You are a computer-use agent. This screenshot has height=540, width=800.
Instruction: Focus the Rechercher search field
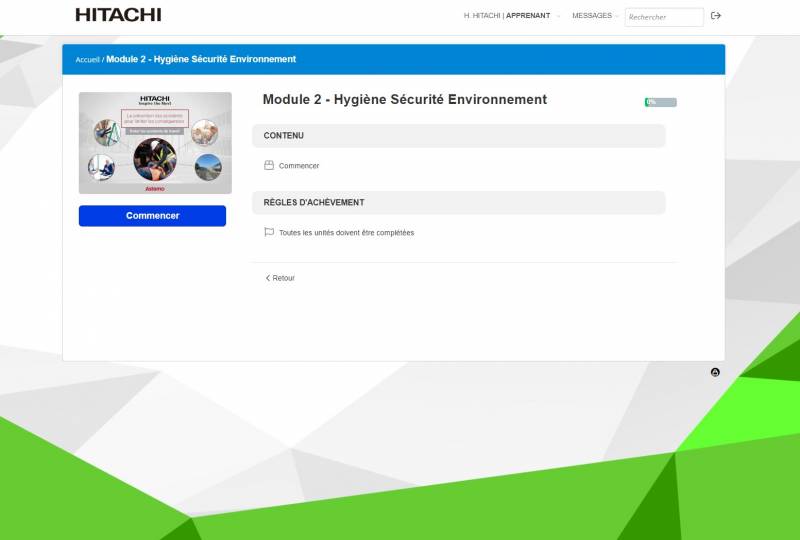tap(664, 17)
